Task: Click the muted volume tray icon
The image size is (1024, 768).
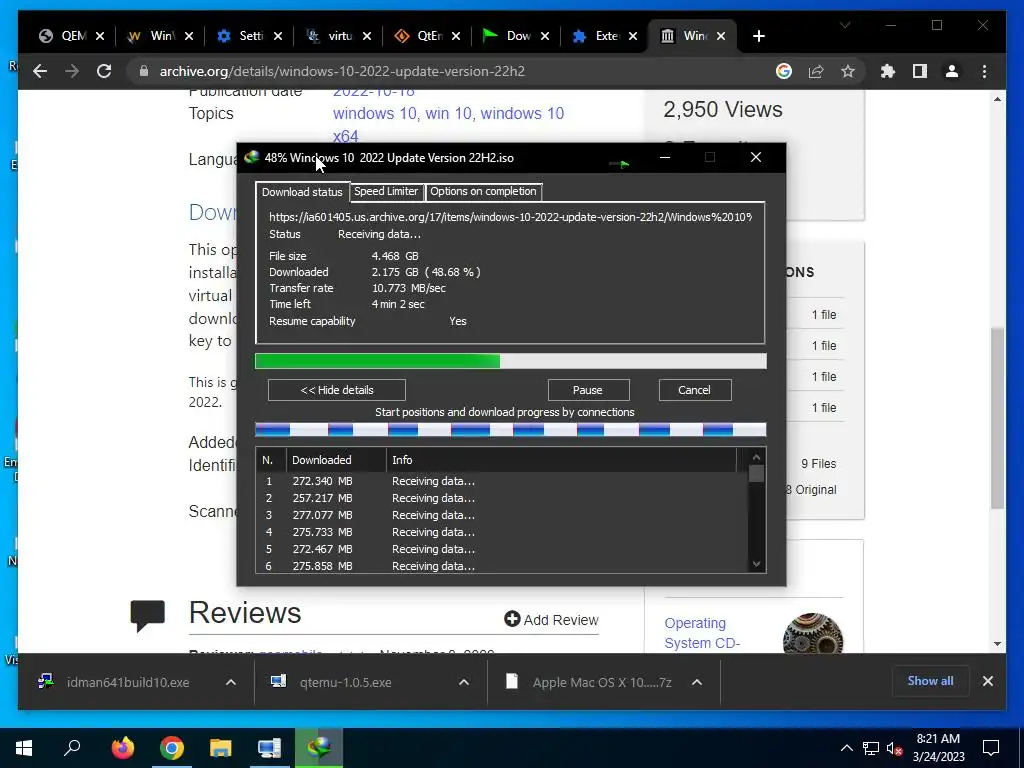Action: point(894,748)
